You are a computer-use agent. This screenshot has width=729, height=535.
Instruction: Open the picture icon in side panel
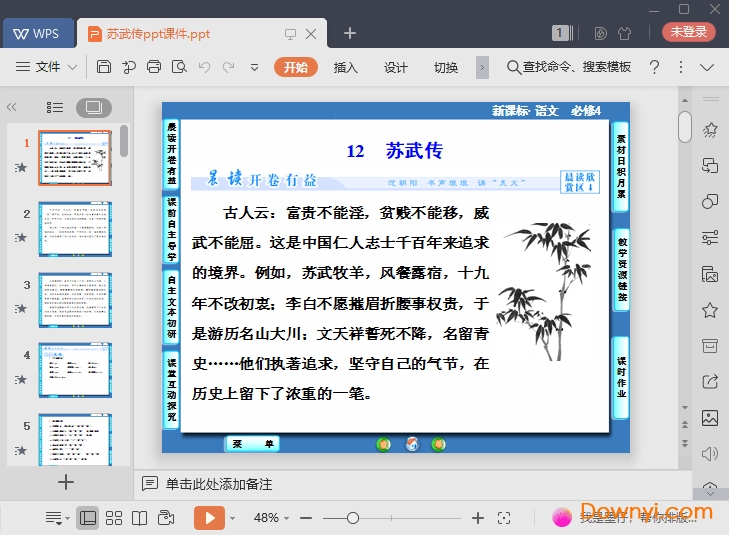point(710,418)
